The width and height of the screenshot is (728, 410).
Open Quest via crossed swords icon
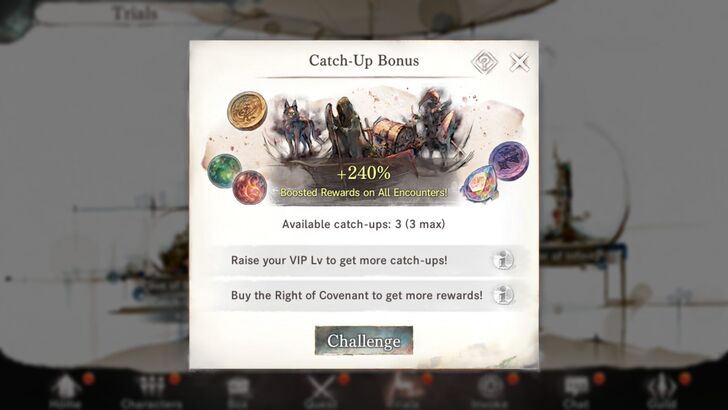[x=321, y=391]
